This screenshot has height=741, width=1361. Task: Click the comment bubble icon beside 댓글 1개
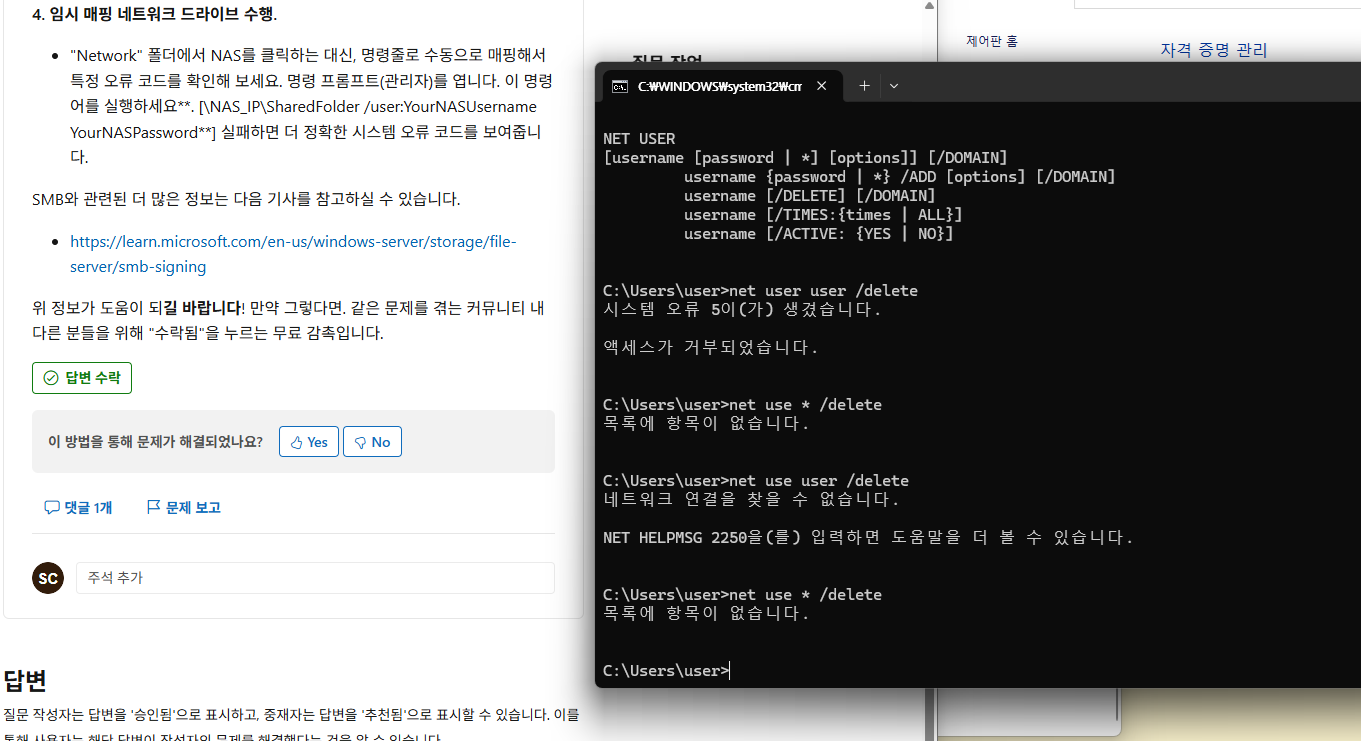[x=52, y=508]
